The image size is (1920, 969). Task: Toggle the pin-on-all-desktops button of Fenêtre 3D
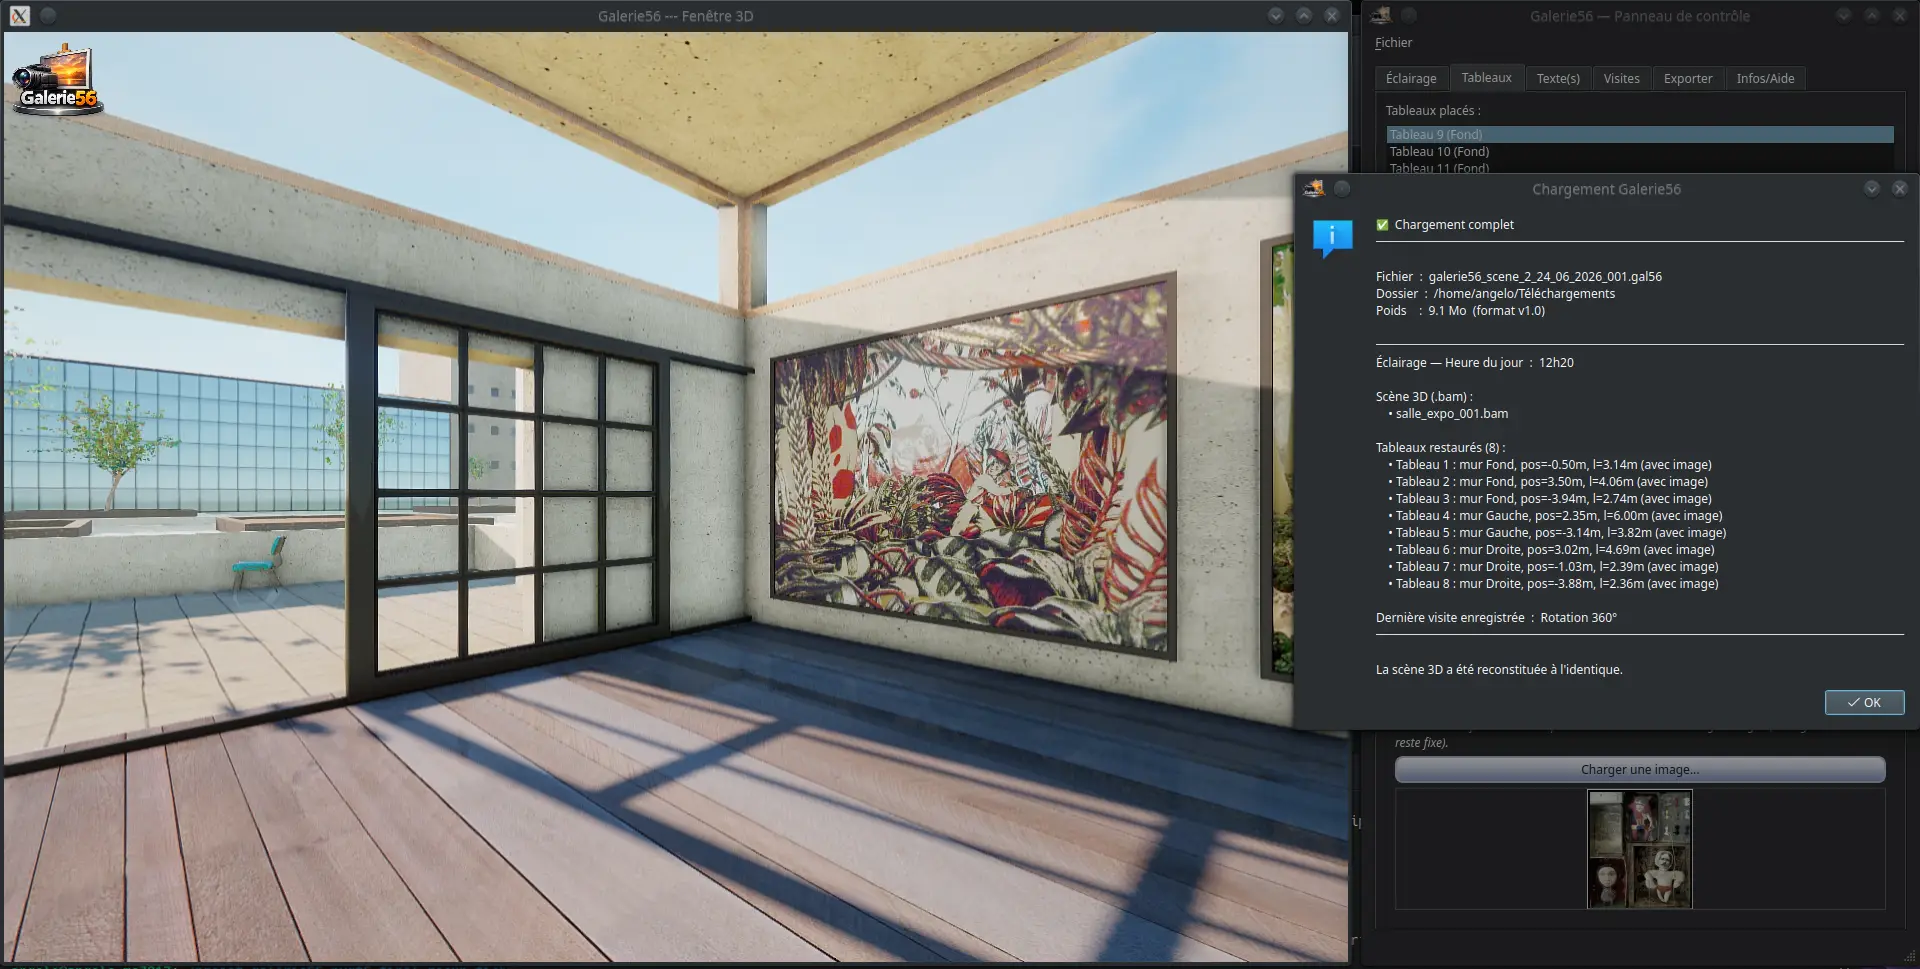[48, 16]
